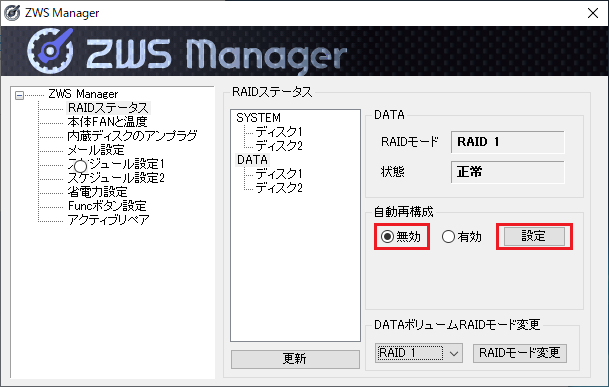Viewport: 609px width, 387px height.
Task: Open 本体FANと温度 in the tree
Action: click(x=107, y=122)
